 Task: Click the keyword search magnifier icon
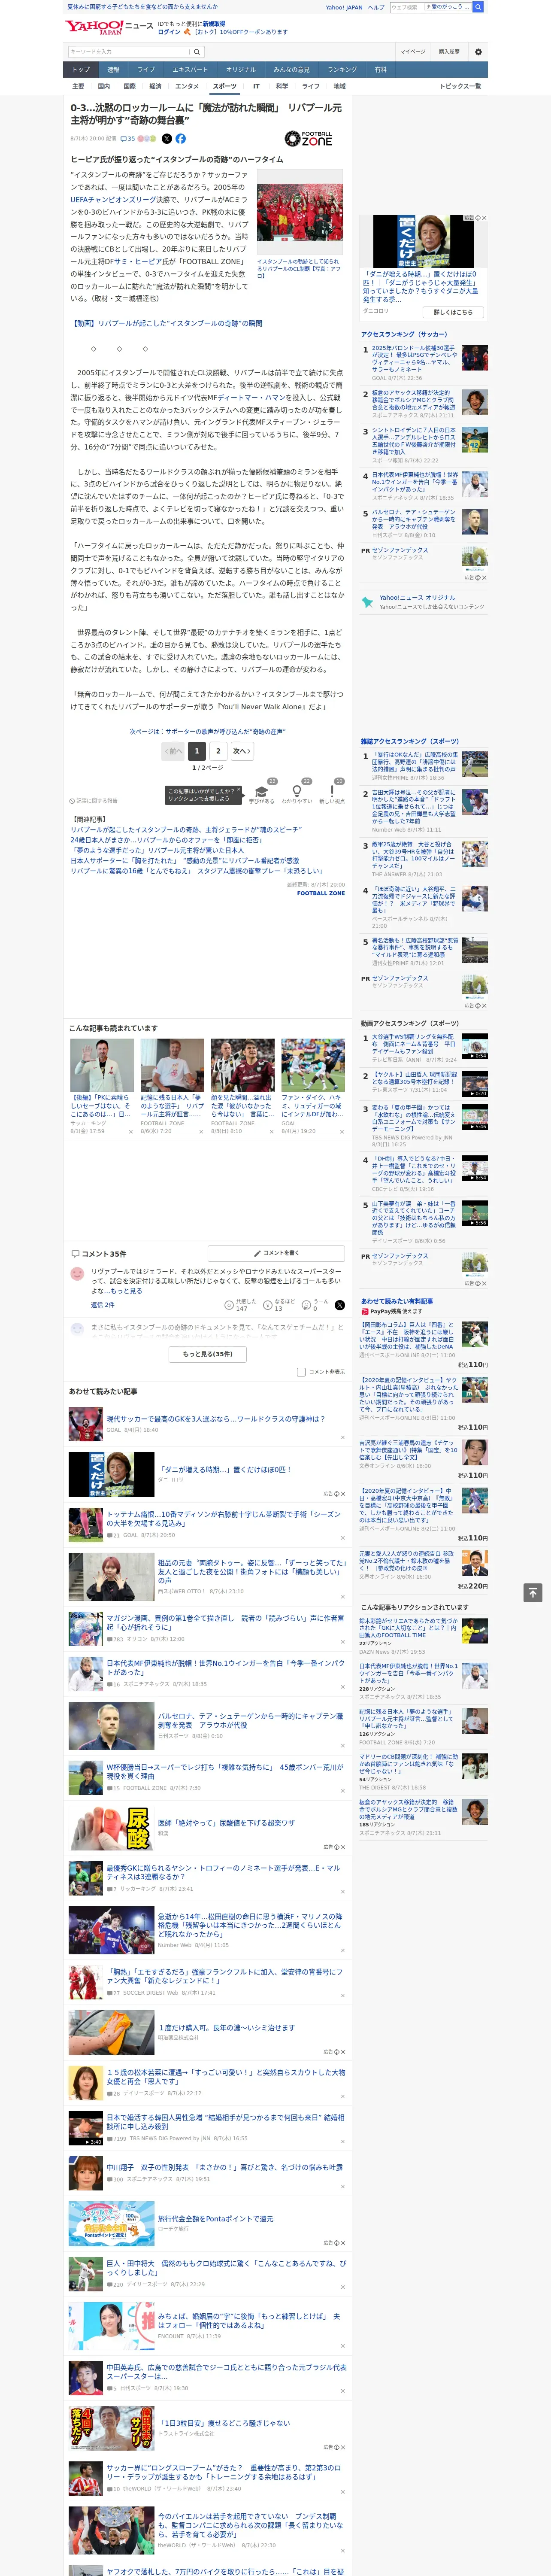[197, 51]
